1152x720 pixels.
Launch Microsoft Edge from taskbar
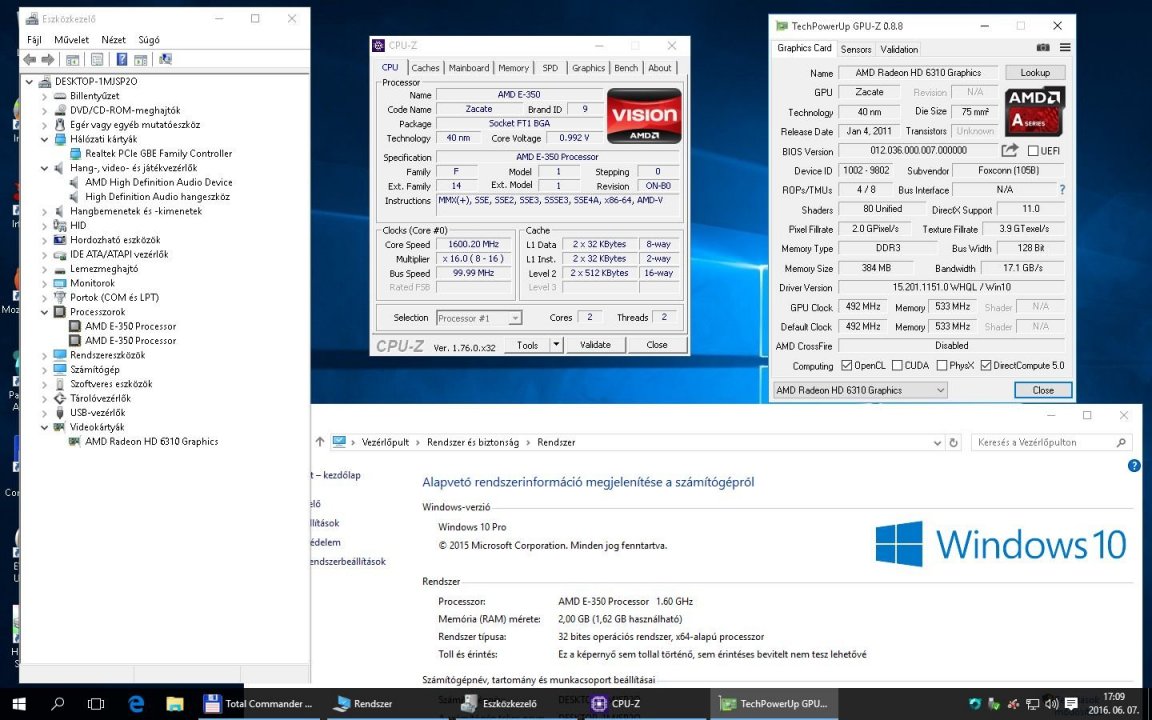[x=136, y=704]
